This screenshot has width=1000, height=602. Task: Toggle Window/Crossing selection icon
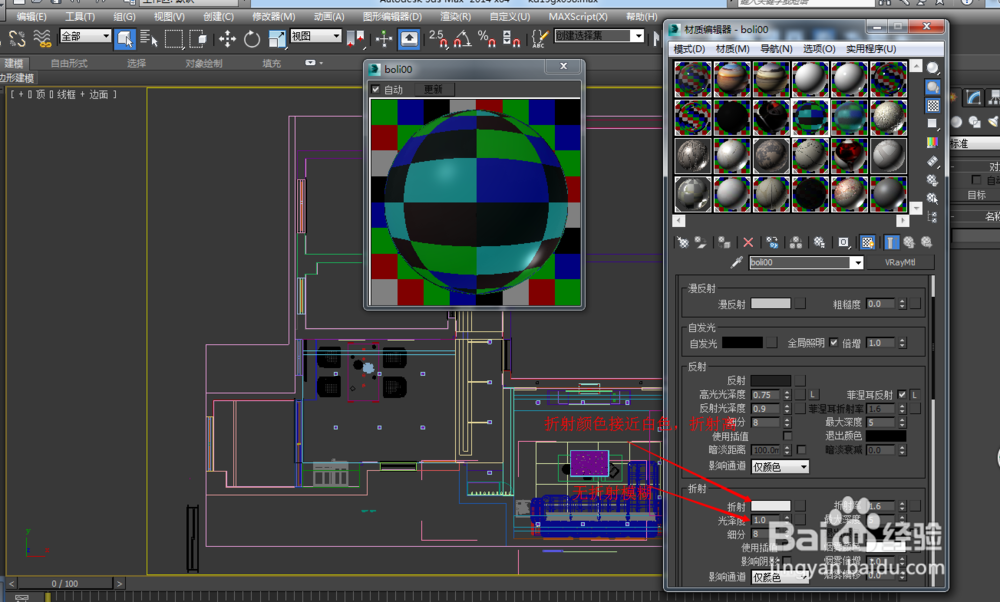(x=198, y=39)
